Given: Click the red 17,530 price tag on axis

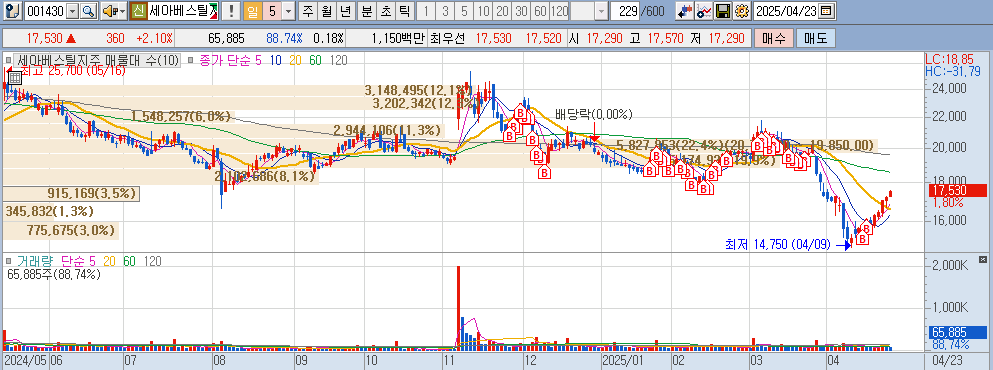Looking at the screenshot, I should pos(958,190).
